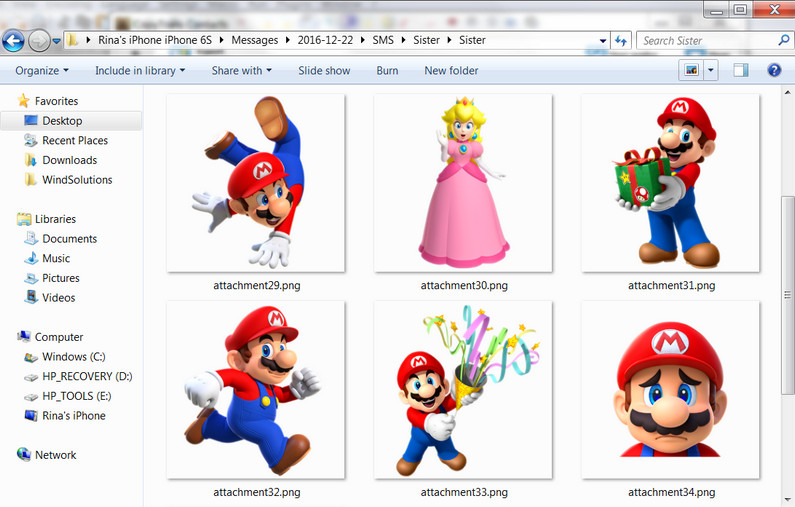This screenshot has width=795, height=507.
Task: Start the Slide show
Action: coord(324,70)
